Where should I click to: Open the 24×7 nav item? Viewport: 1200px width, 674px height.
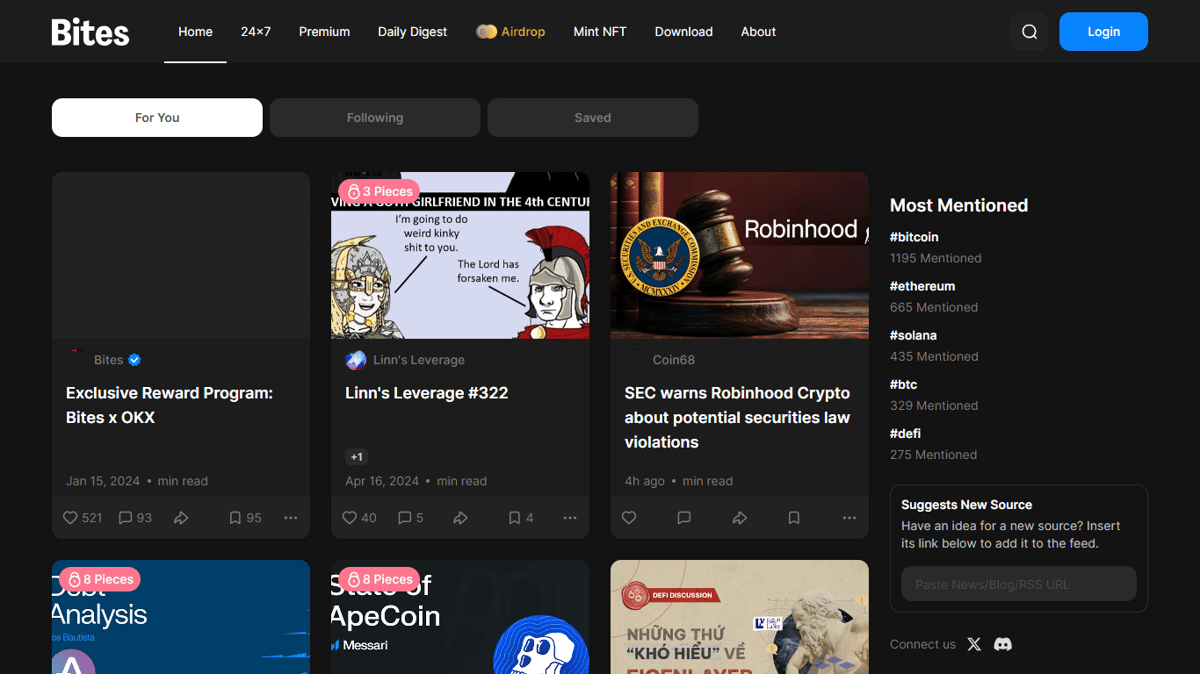[256, 32]
